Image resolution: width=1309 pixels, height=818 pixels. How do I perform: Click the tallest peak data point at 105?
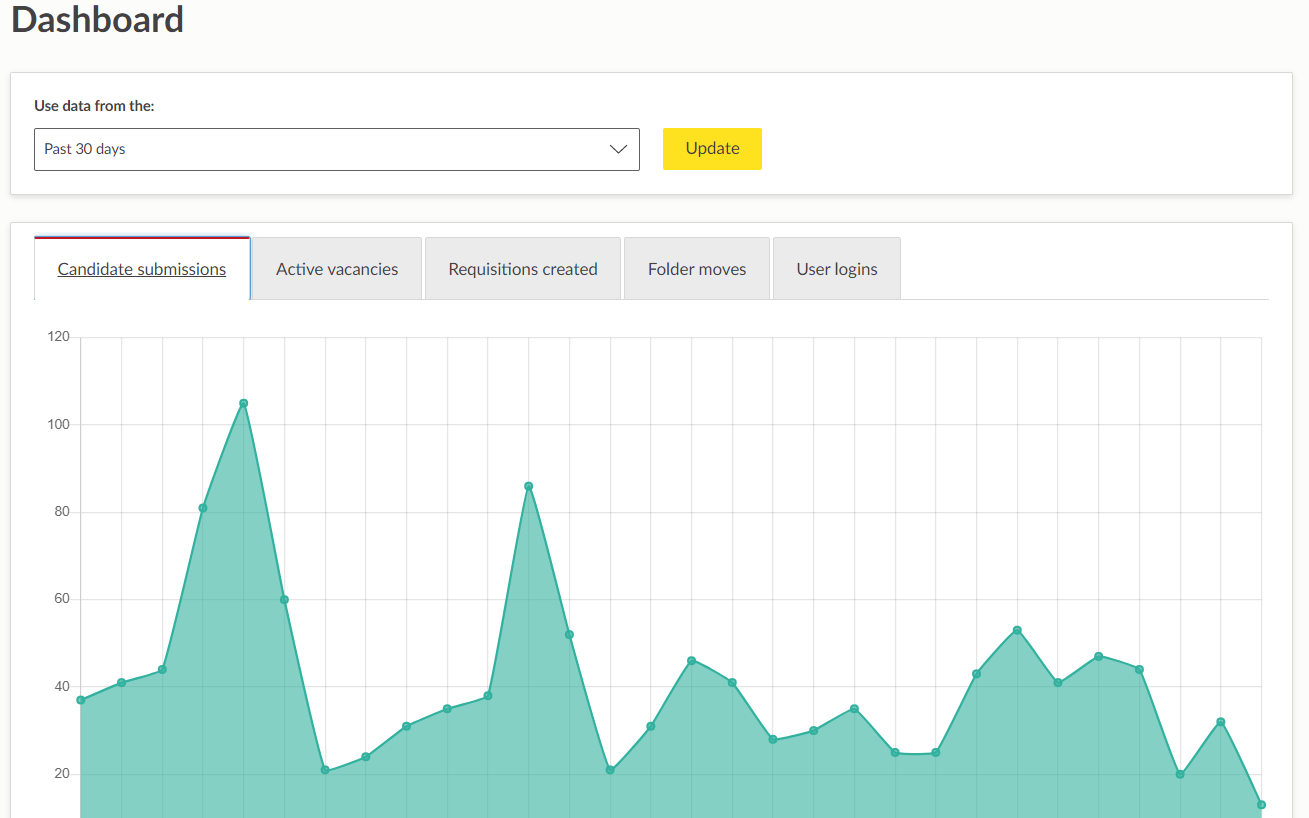[243, 403]
